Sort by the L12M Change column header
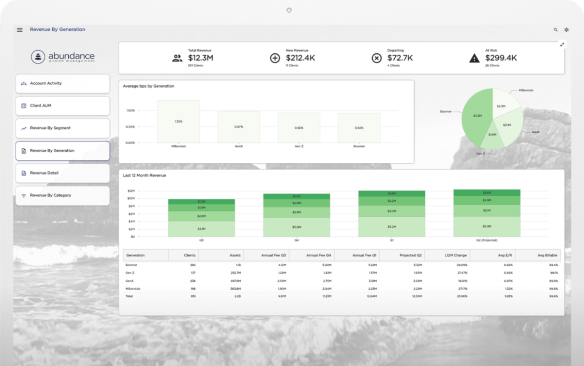Image resolution: width=584 pixels, height=366 pixels. [x=447, y=255]
